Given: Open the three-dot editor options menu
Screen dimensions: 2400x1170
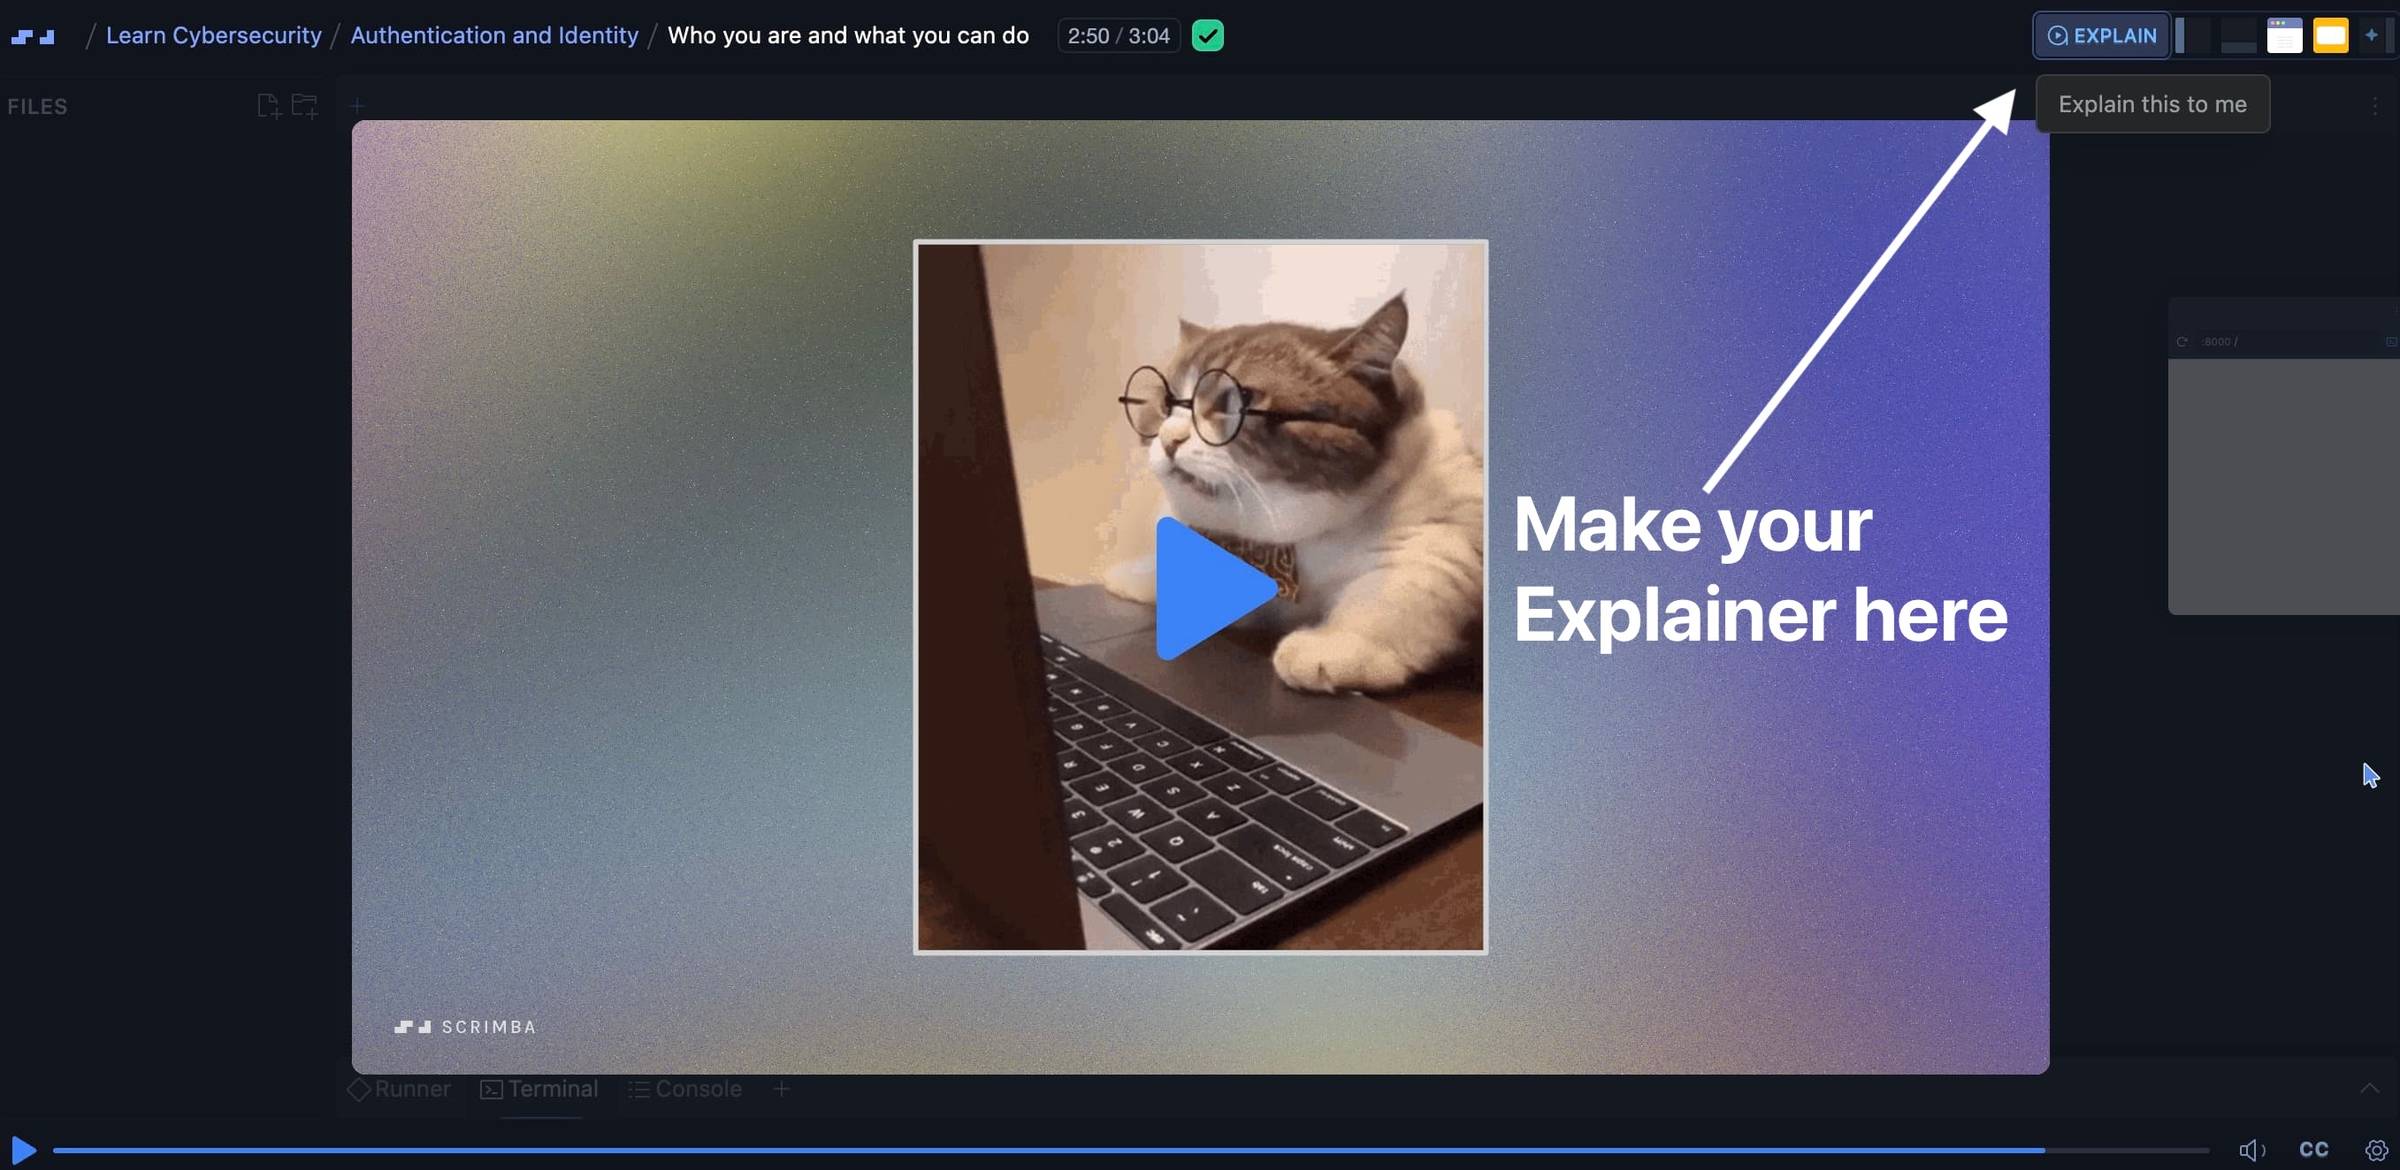Looking at the screenshot, I should point(2375,106).
